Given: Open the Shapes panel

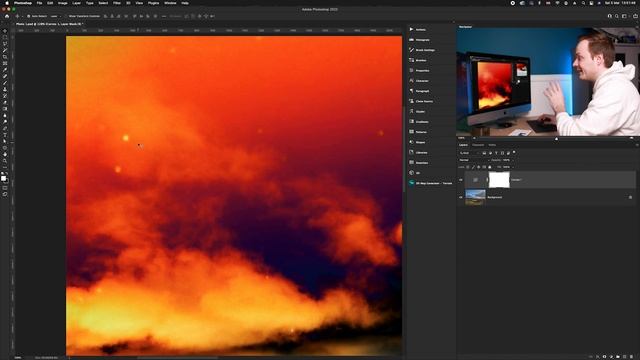Looking at the screenshot, I should coord(418,142).
